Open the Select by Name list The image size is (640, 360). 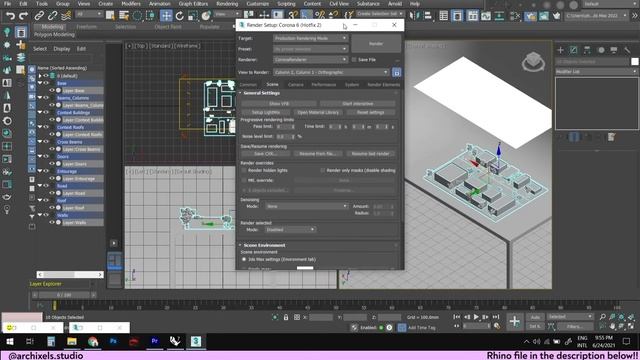point(124,16)
